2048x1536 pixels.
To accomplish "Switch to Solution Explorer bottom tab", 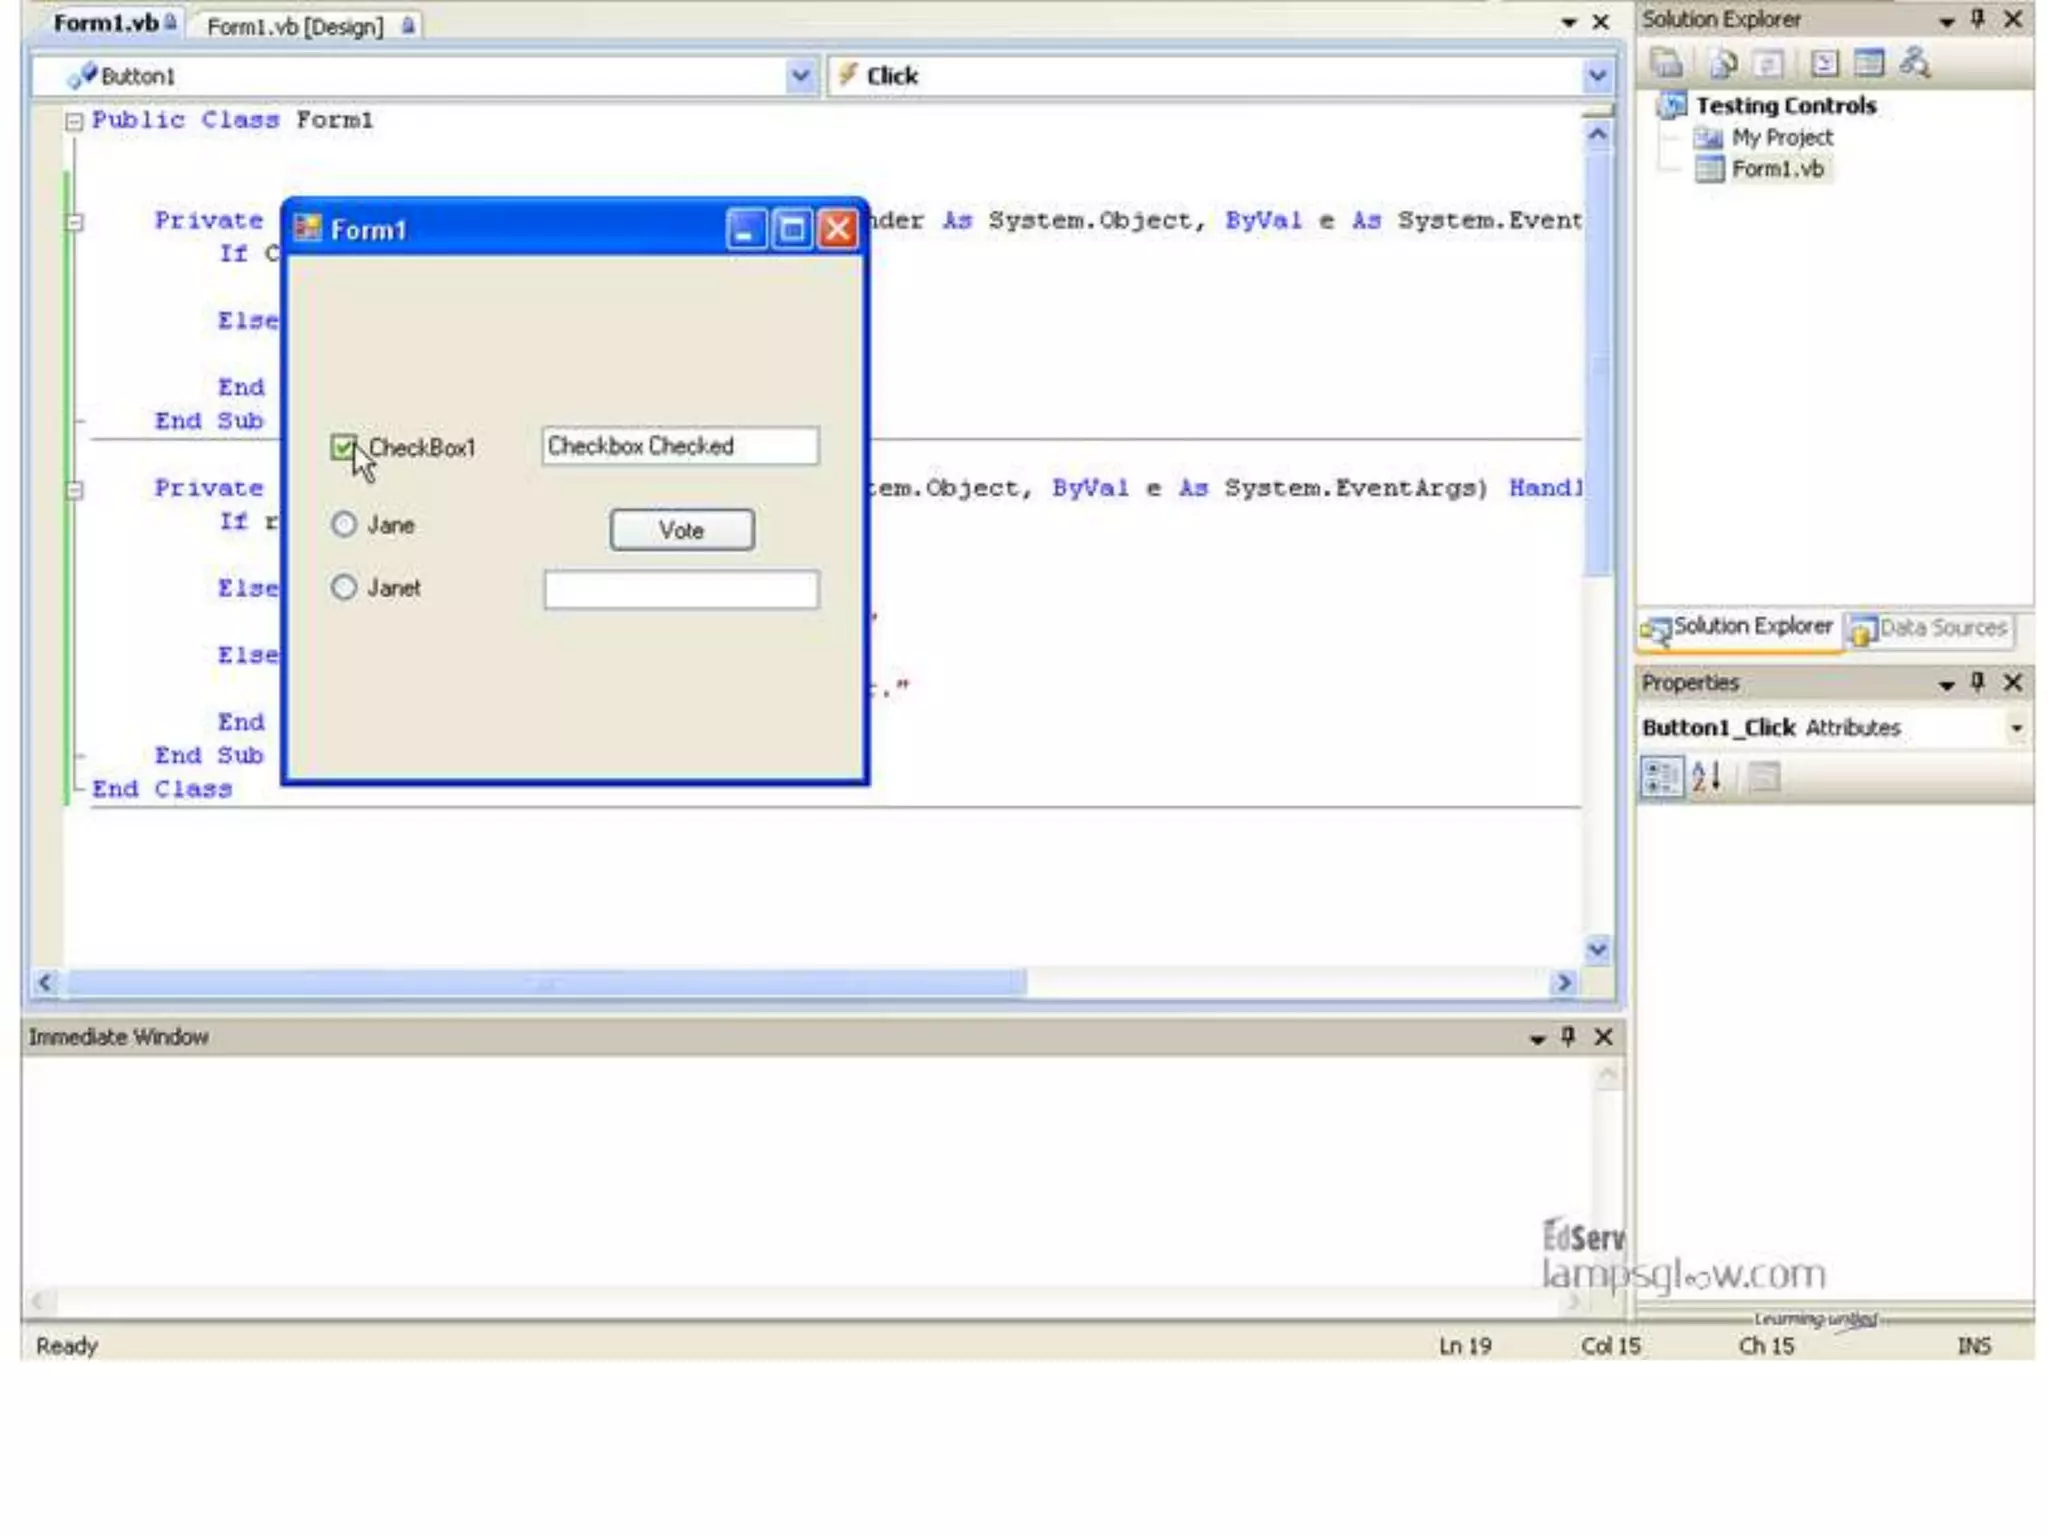I will [1739, 628].
